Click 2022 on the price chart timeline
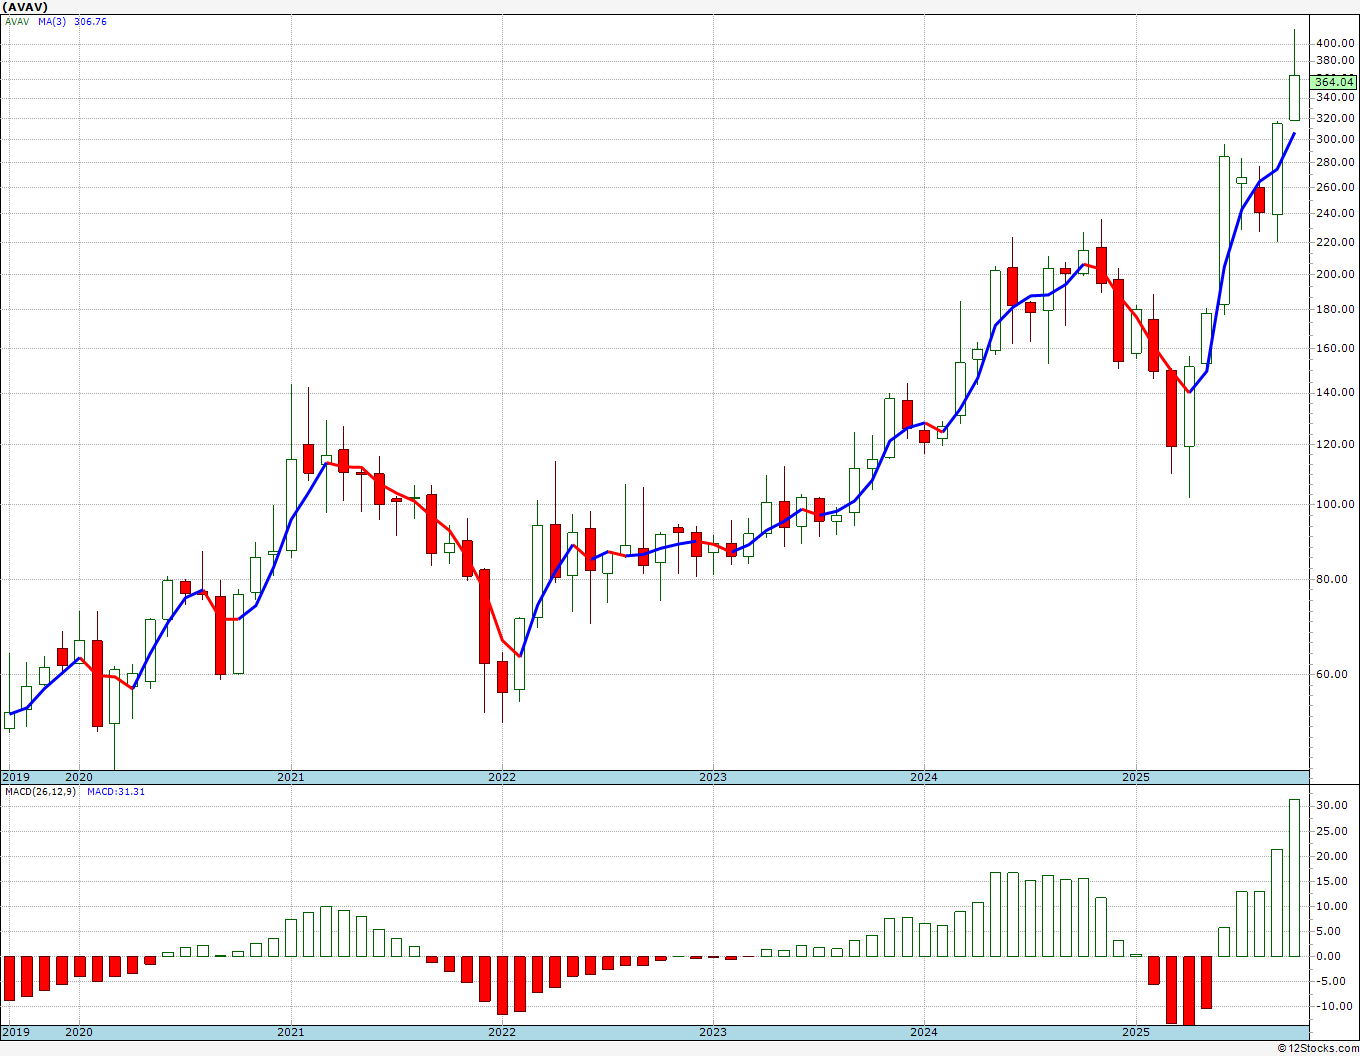1360x1056 pixels. coord(501,777)
